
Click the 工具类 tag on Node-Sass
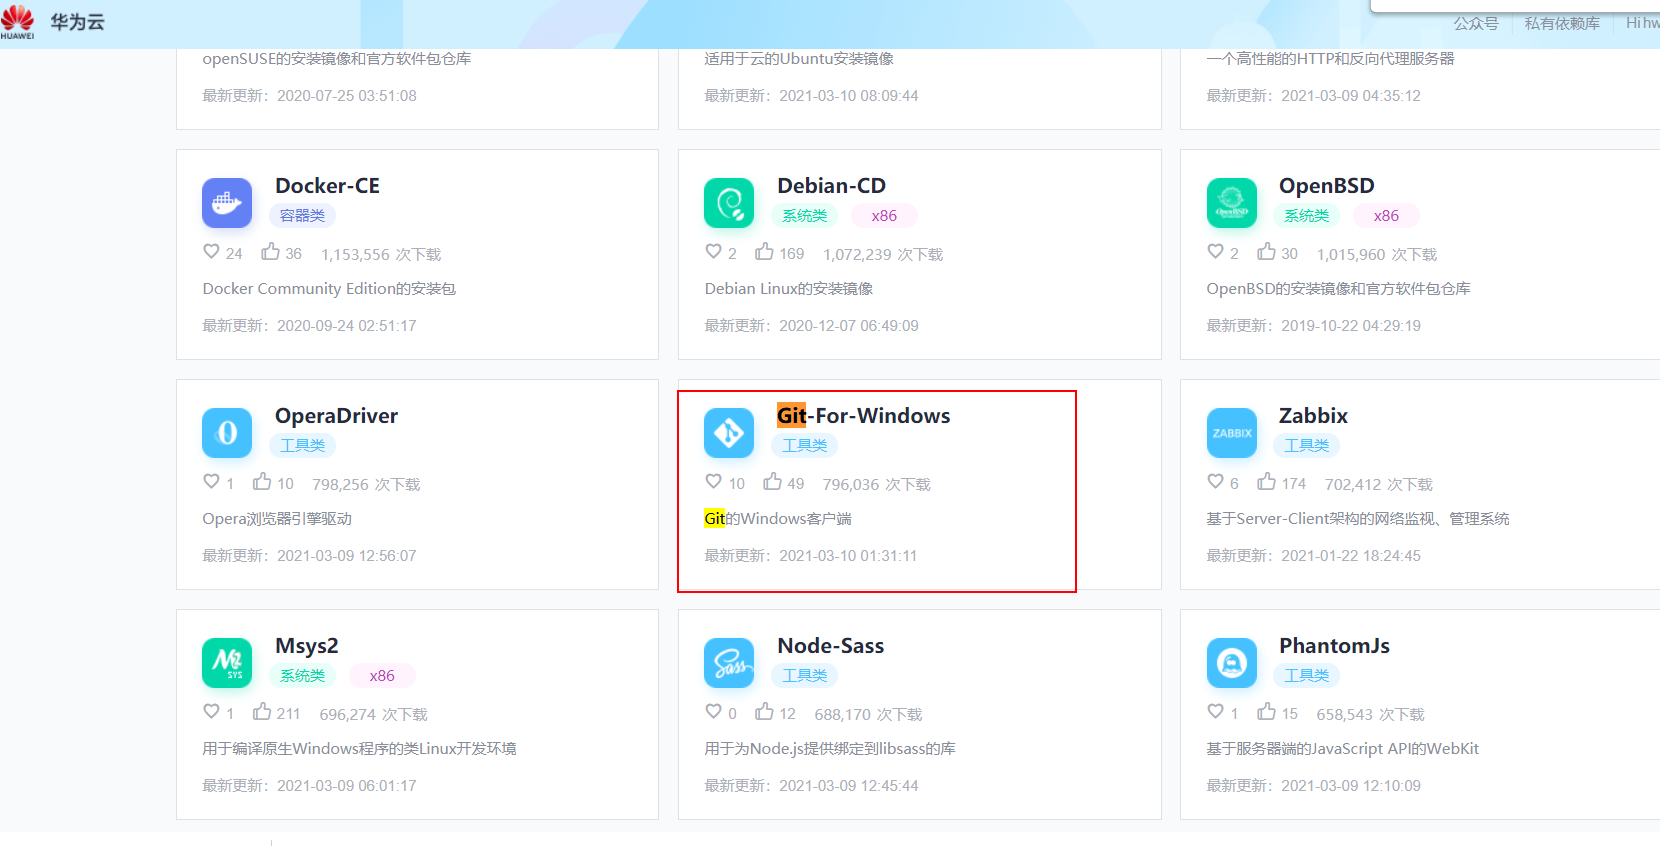(804, 676)
